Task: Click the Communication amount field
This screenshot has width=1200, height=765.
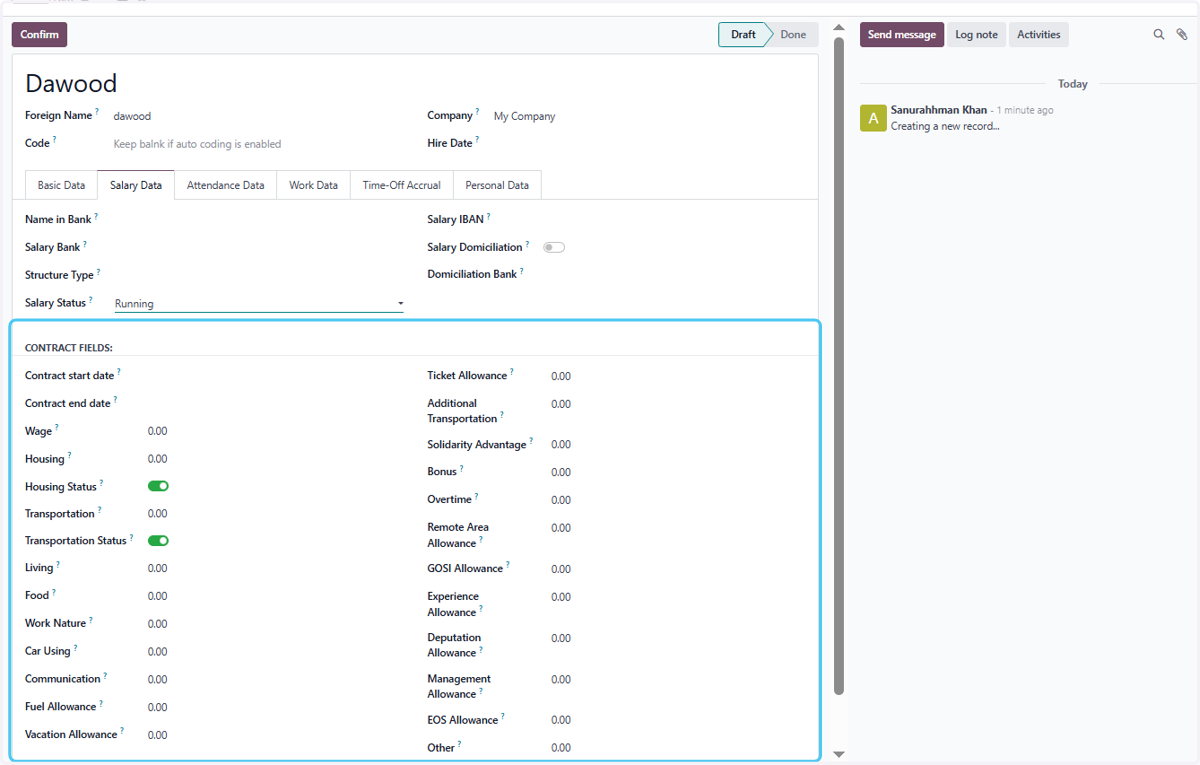Action: click(275, 679)
